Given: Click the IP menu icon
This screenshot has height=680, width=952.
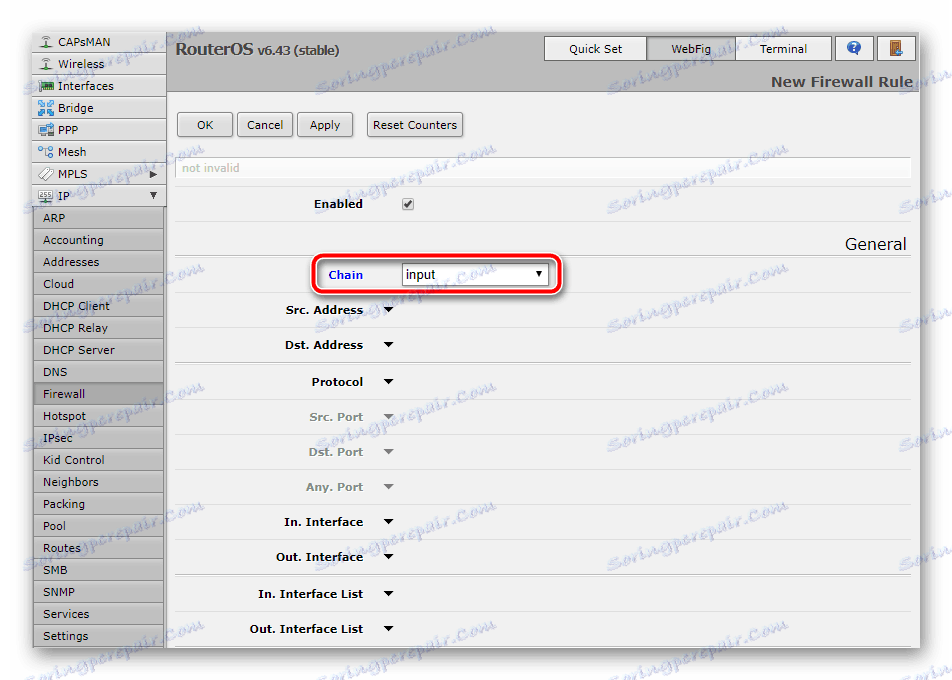Looking at the screenshot, I should [46, 196].
